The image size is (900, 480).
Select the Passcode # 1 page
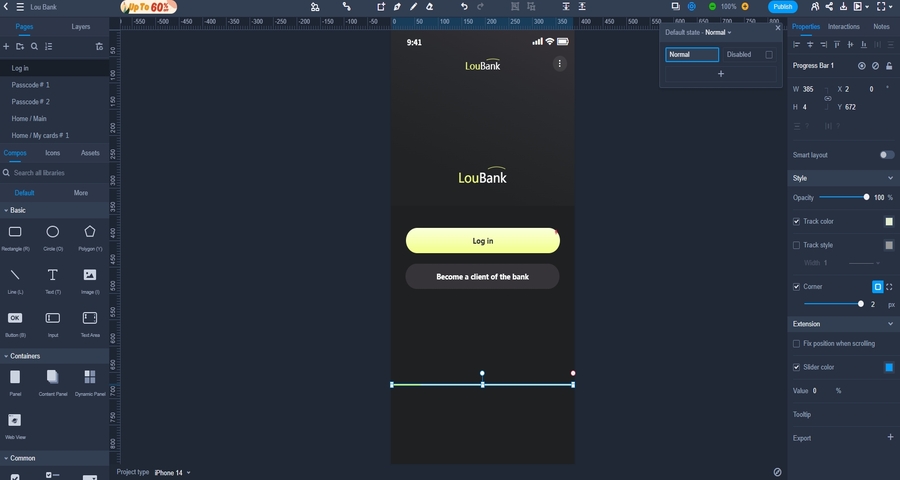coord(30,85)
